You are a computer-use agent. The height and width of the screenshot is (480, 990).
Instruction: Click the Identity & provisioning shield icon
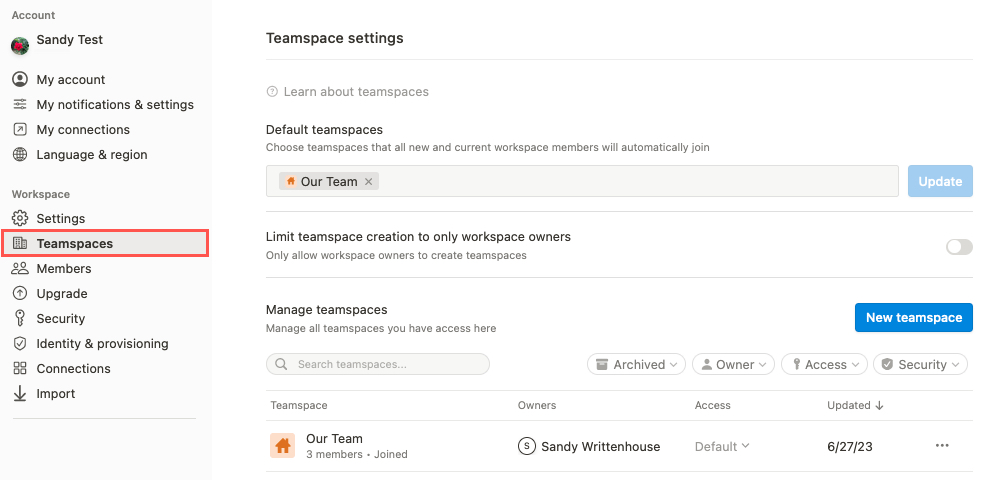pyautogui.click(x=20, y=344)
